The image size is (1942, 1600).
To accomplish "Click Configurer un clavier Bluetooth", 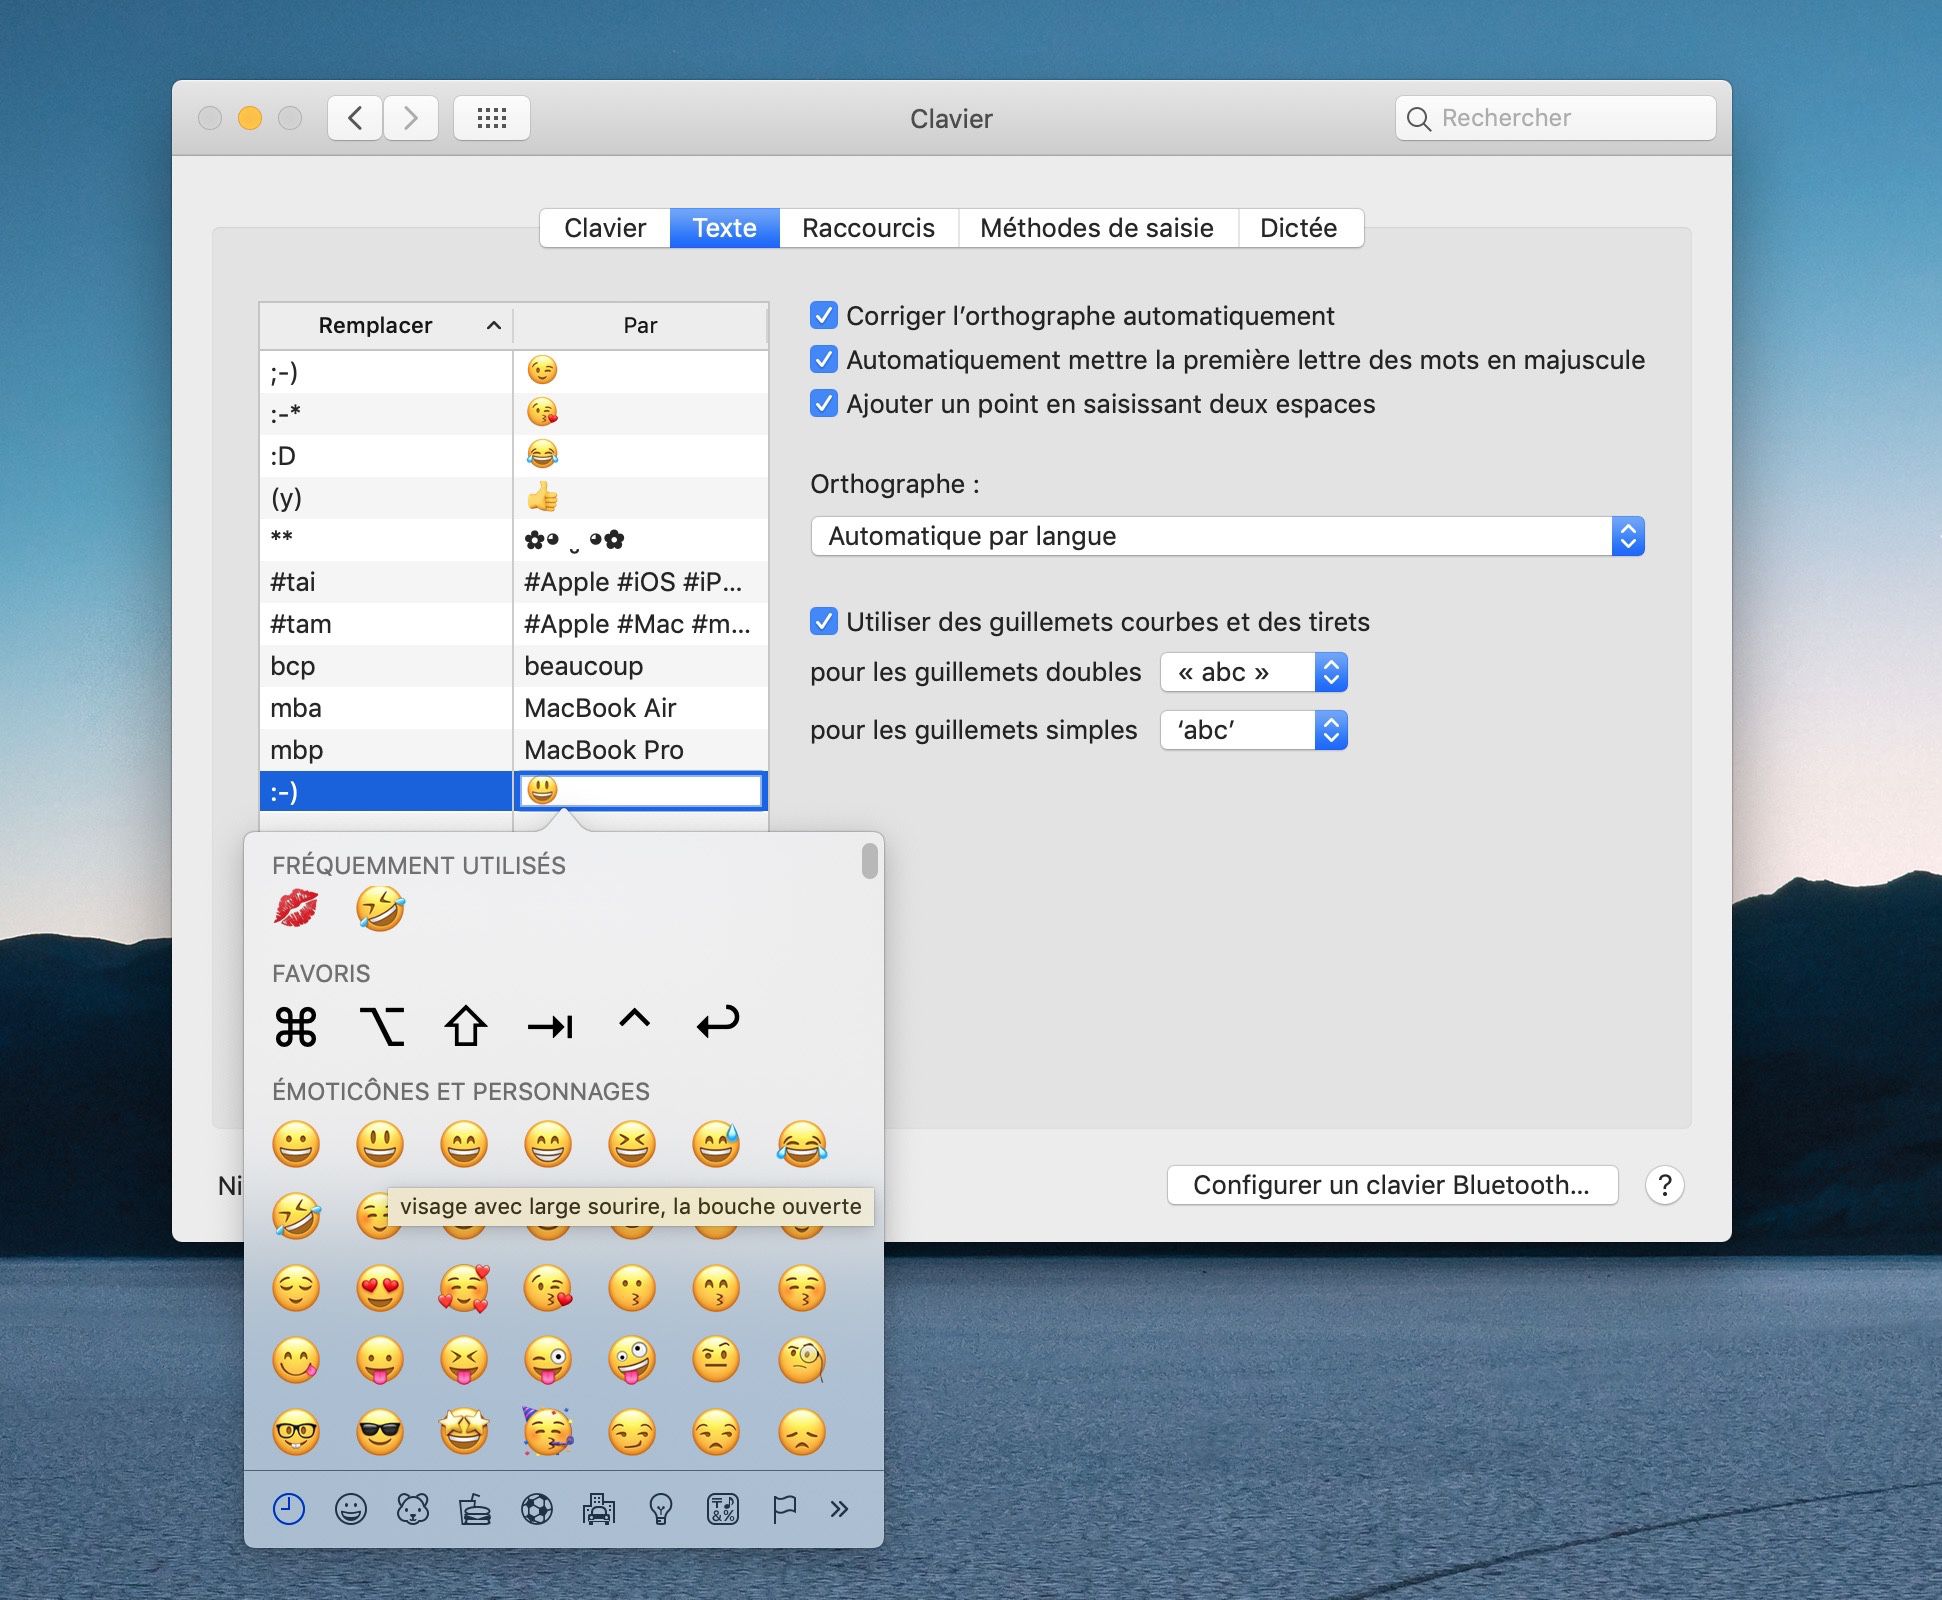I will 1391,1185.
